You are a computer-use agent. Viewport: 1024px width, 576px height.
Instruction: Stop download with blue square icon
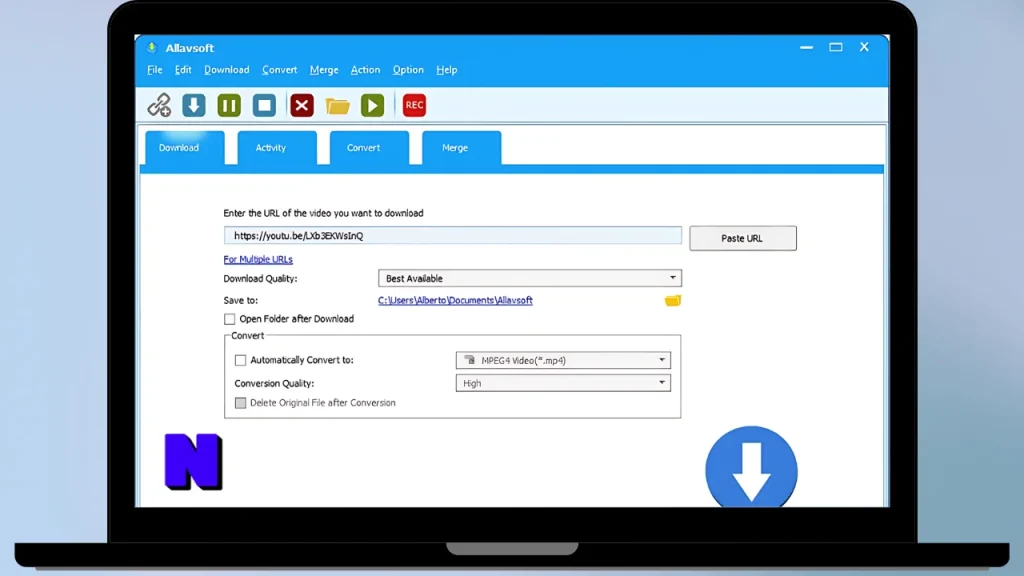click(x=264, y=105)
